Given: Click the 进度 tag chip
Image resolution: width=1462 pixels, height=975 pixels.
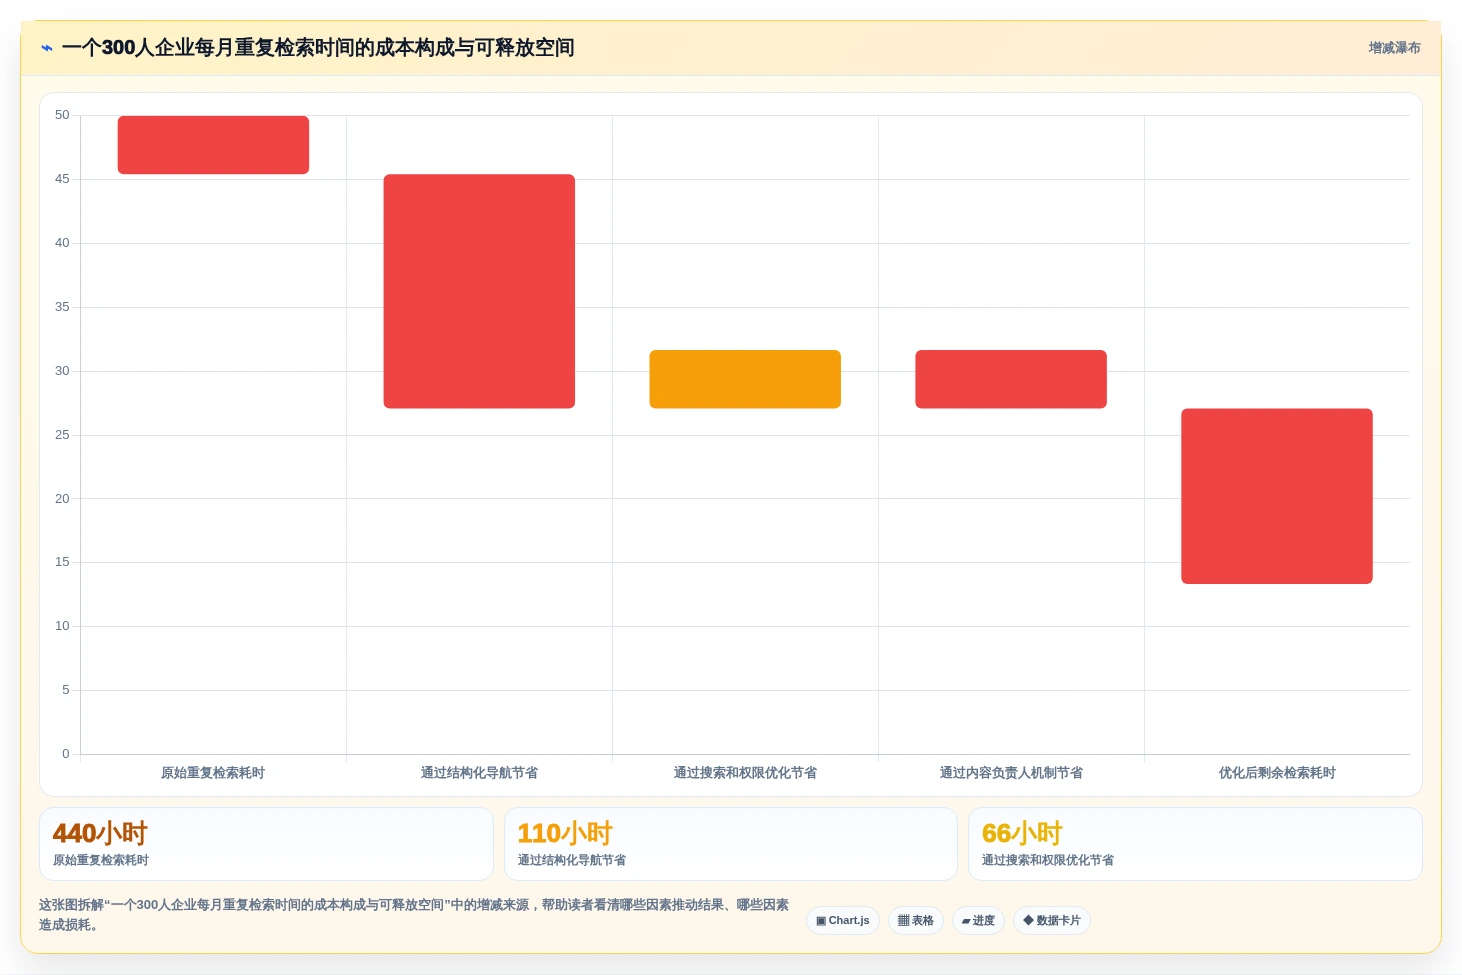Looking at the screenshot, I should [x=978, y=921].
